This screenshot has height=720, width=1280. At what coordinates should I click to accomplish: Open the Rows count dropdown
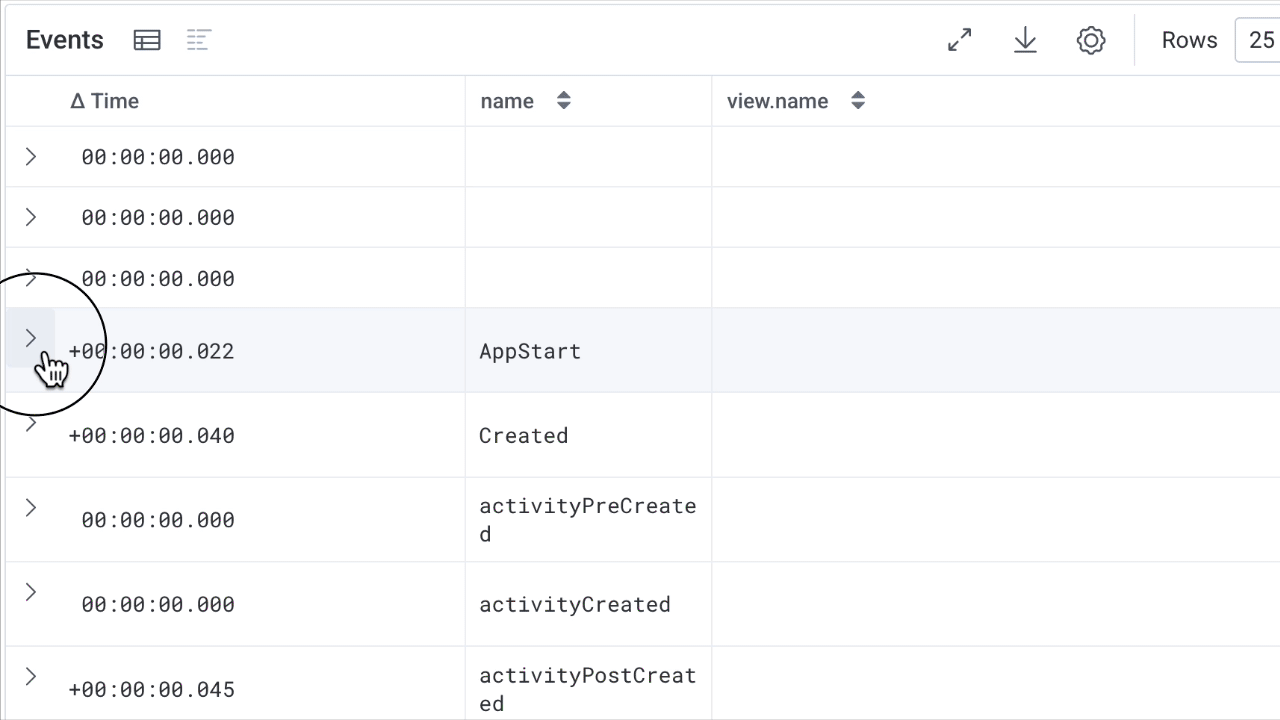(x=1258, y=40)
